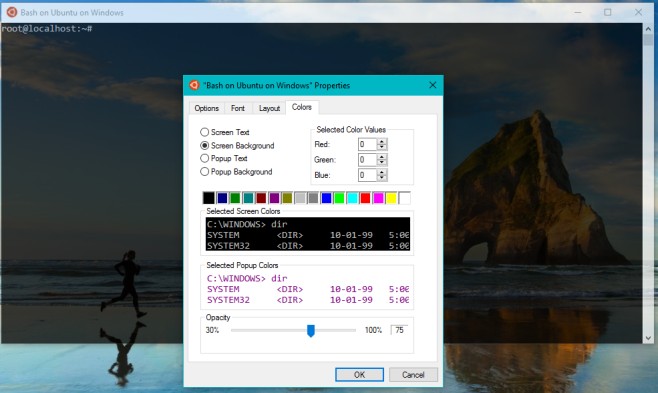Click the Selected Popup Colors preview box
The height and width of the screenshot is (393, 658).
tap(308, 289)
